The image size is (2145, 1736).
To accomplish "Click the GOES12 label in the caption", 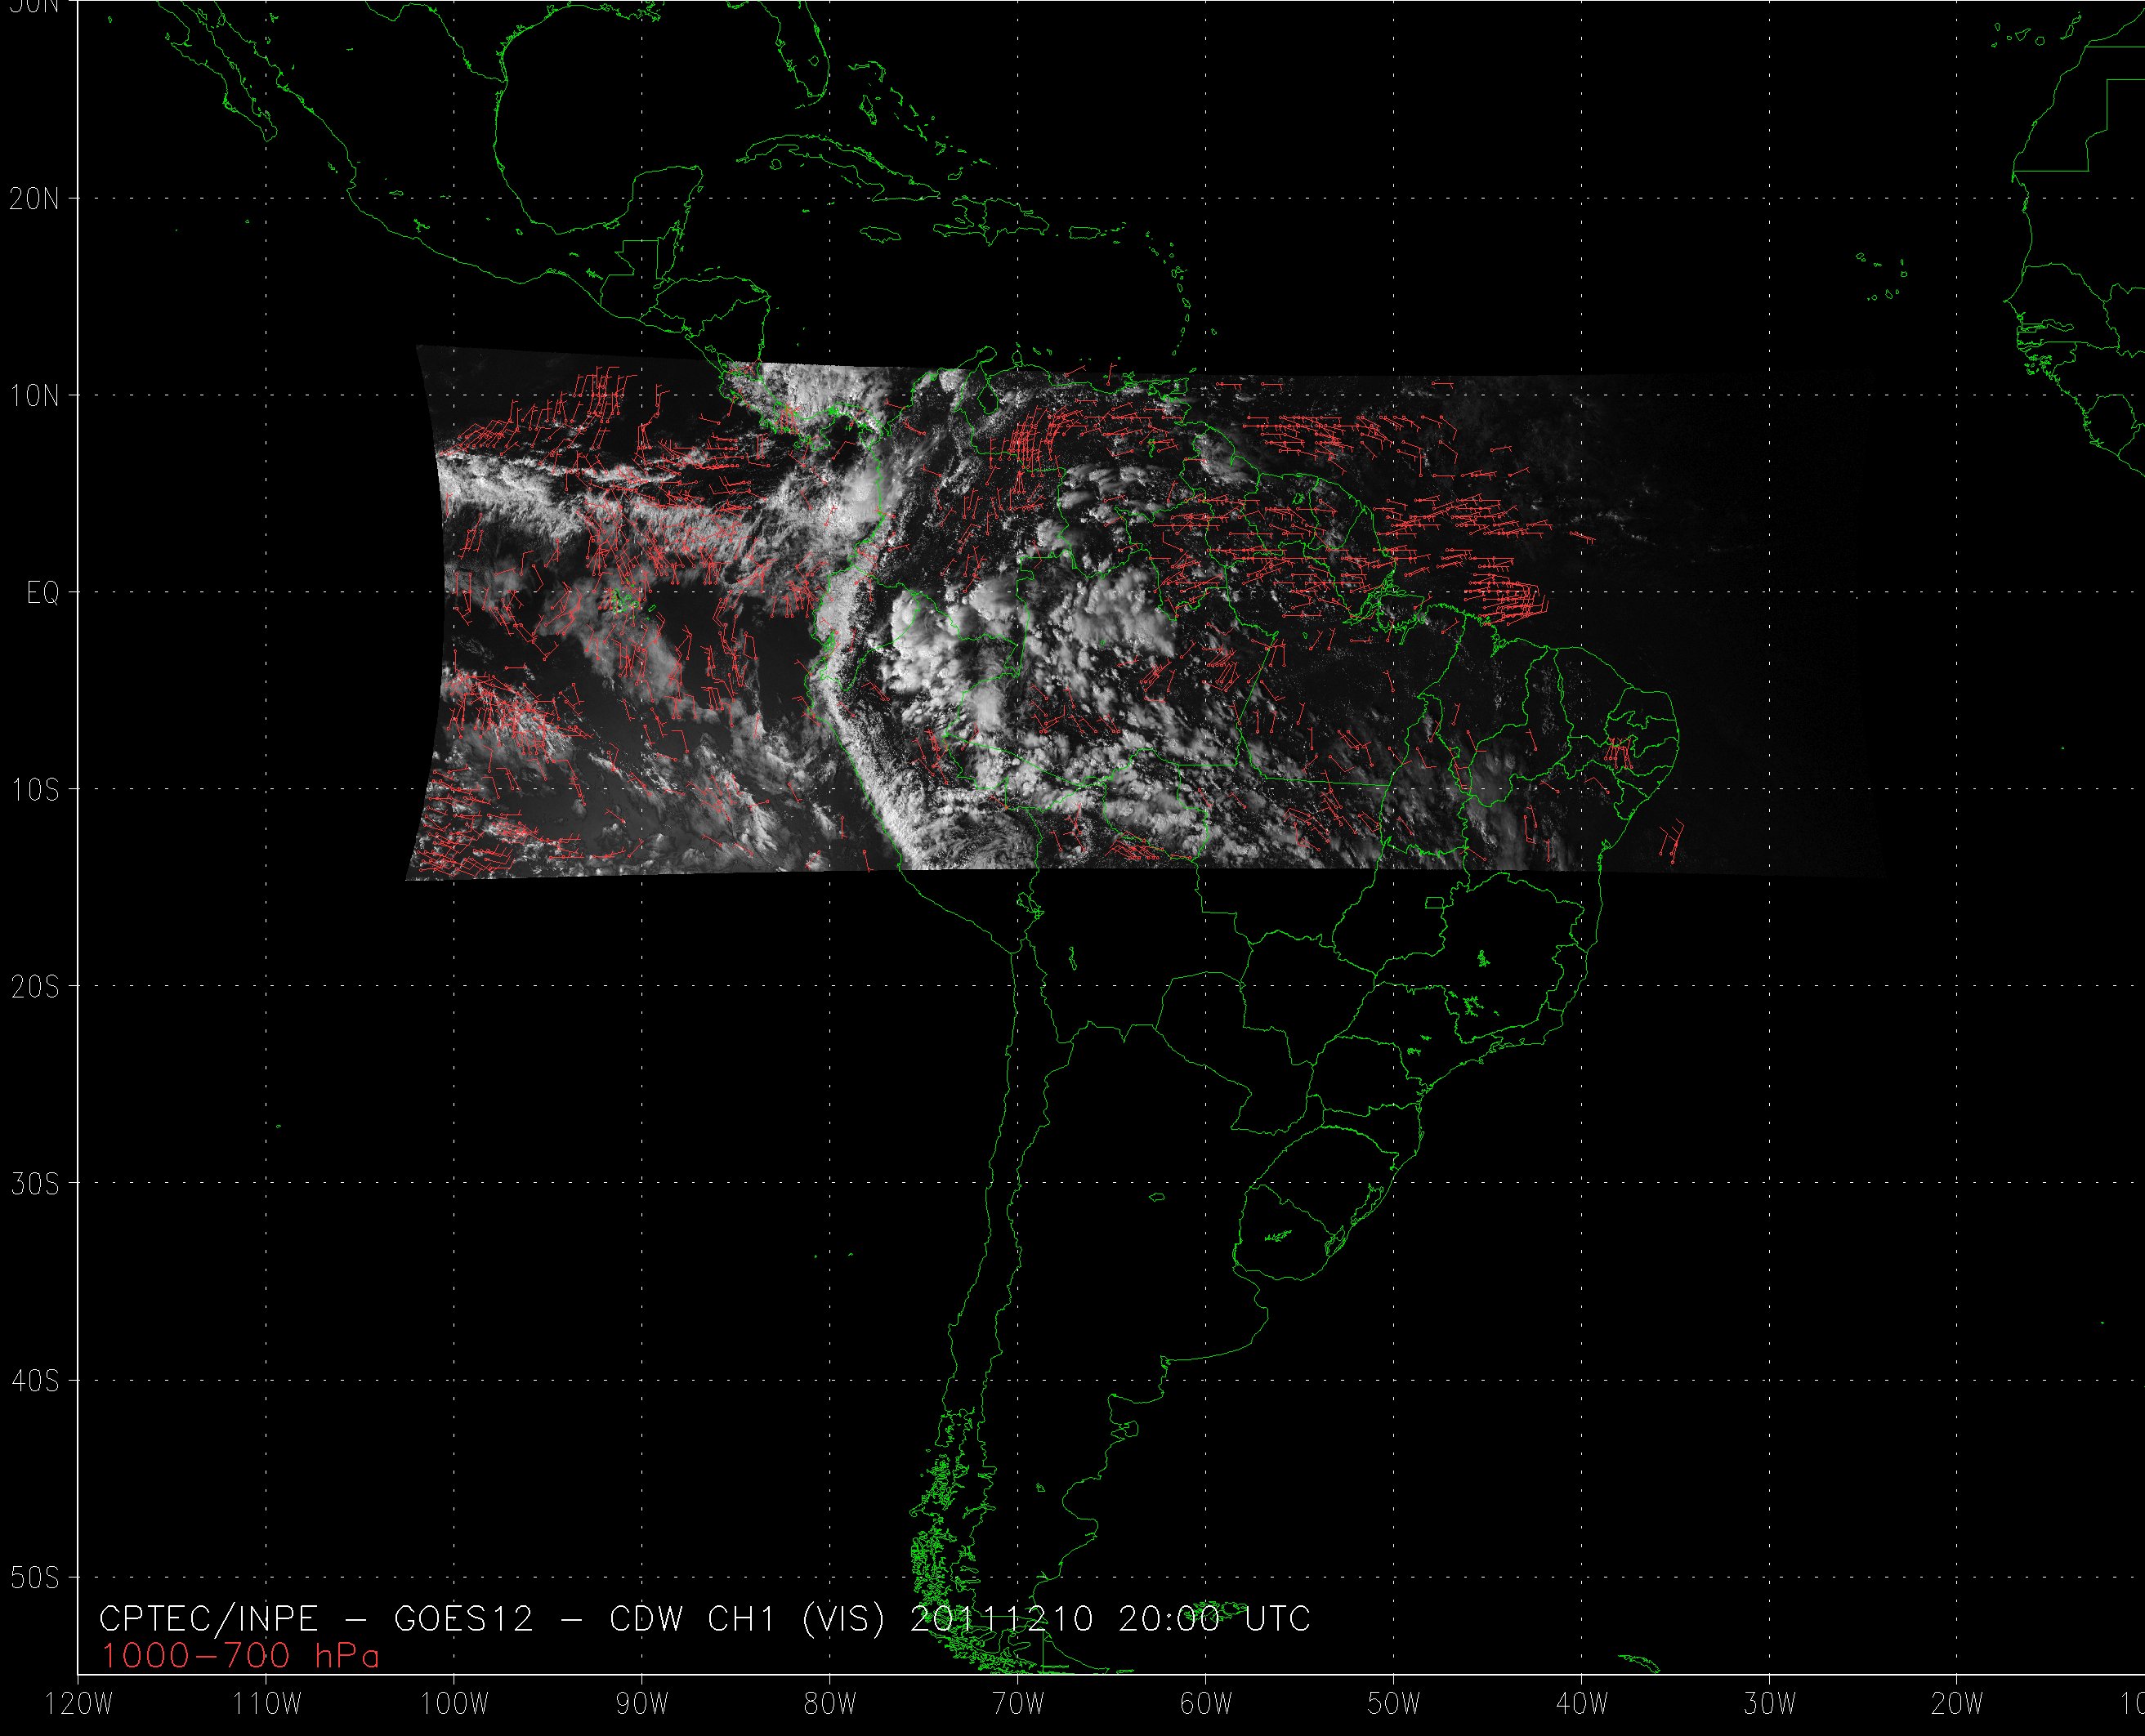I will [463, 1619].
